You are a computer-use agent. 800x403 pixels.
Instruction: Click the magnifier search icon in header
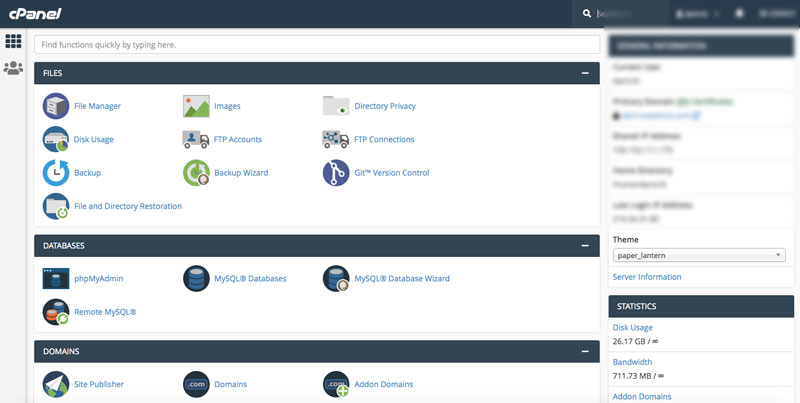pyautogui.click(x=587, y=14)
